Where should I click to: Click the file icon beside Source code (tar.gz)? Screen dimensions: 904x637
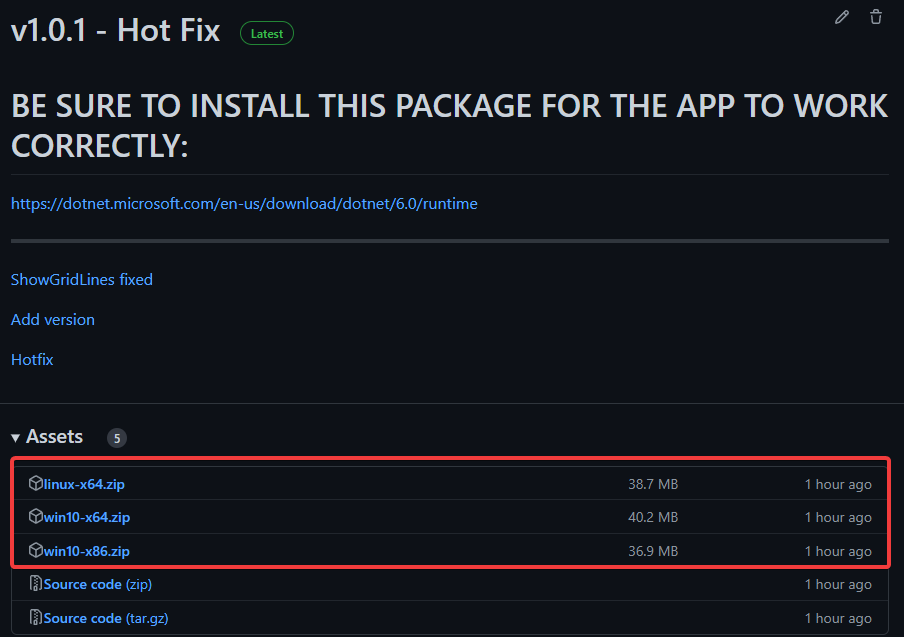(x=36, y=618)
